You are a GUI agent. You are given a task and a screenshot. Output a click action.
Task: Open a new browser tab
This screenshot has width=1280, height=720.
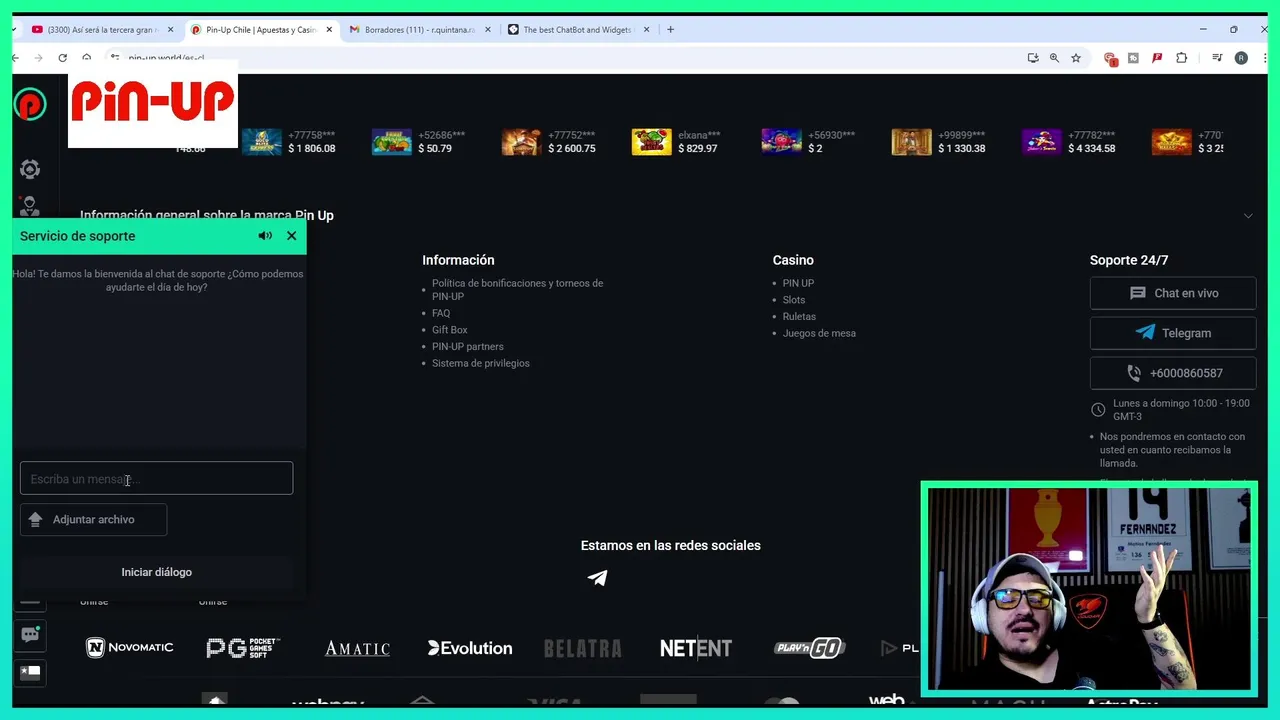[670, 30]
